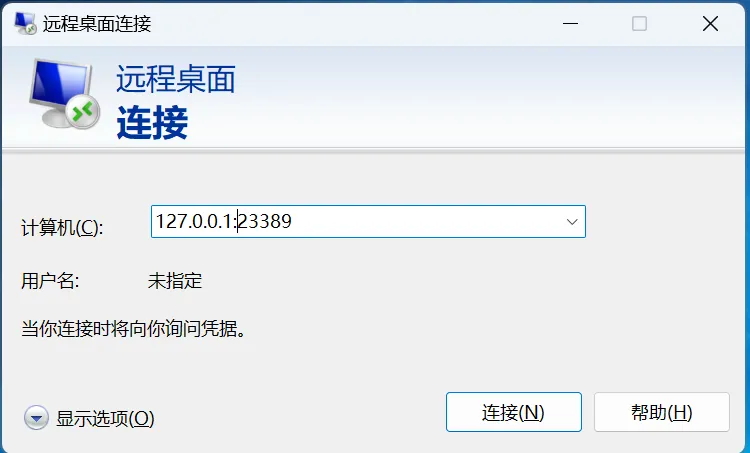Click the bold 连接 banner text
Image resolution: width=750 pixels, height=453 pixels.
pyautogui.click(x=152, y=123)
